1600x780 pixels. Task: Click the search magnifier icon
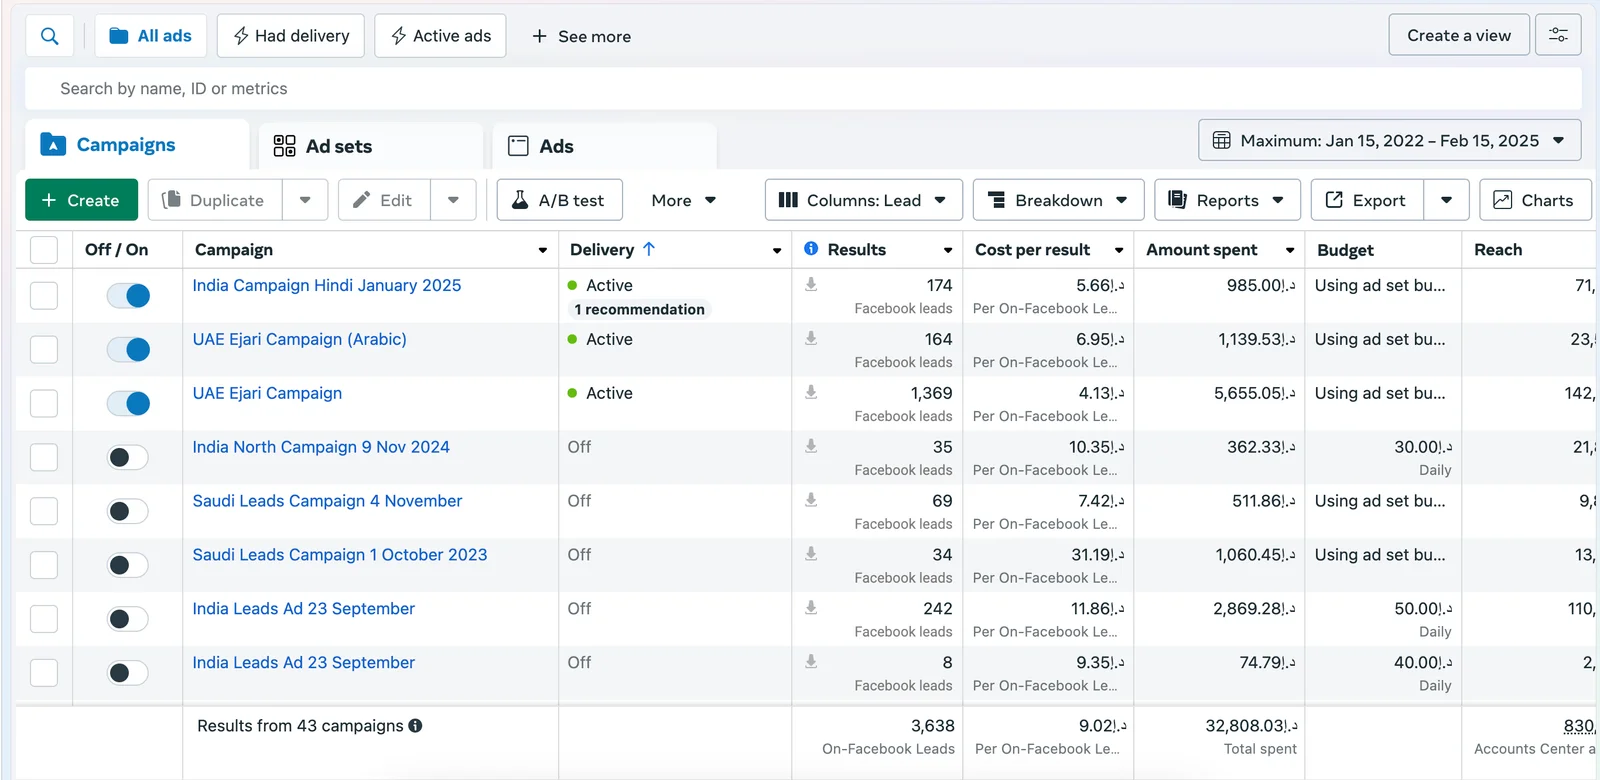coord(49,36)
